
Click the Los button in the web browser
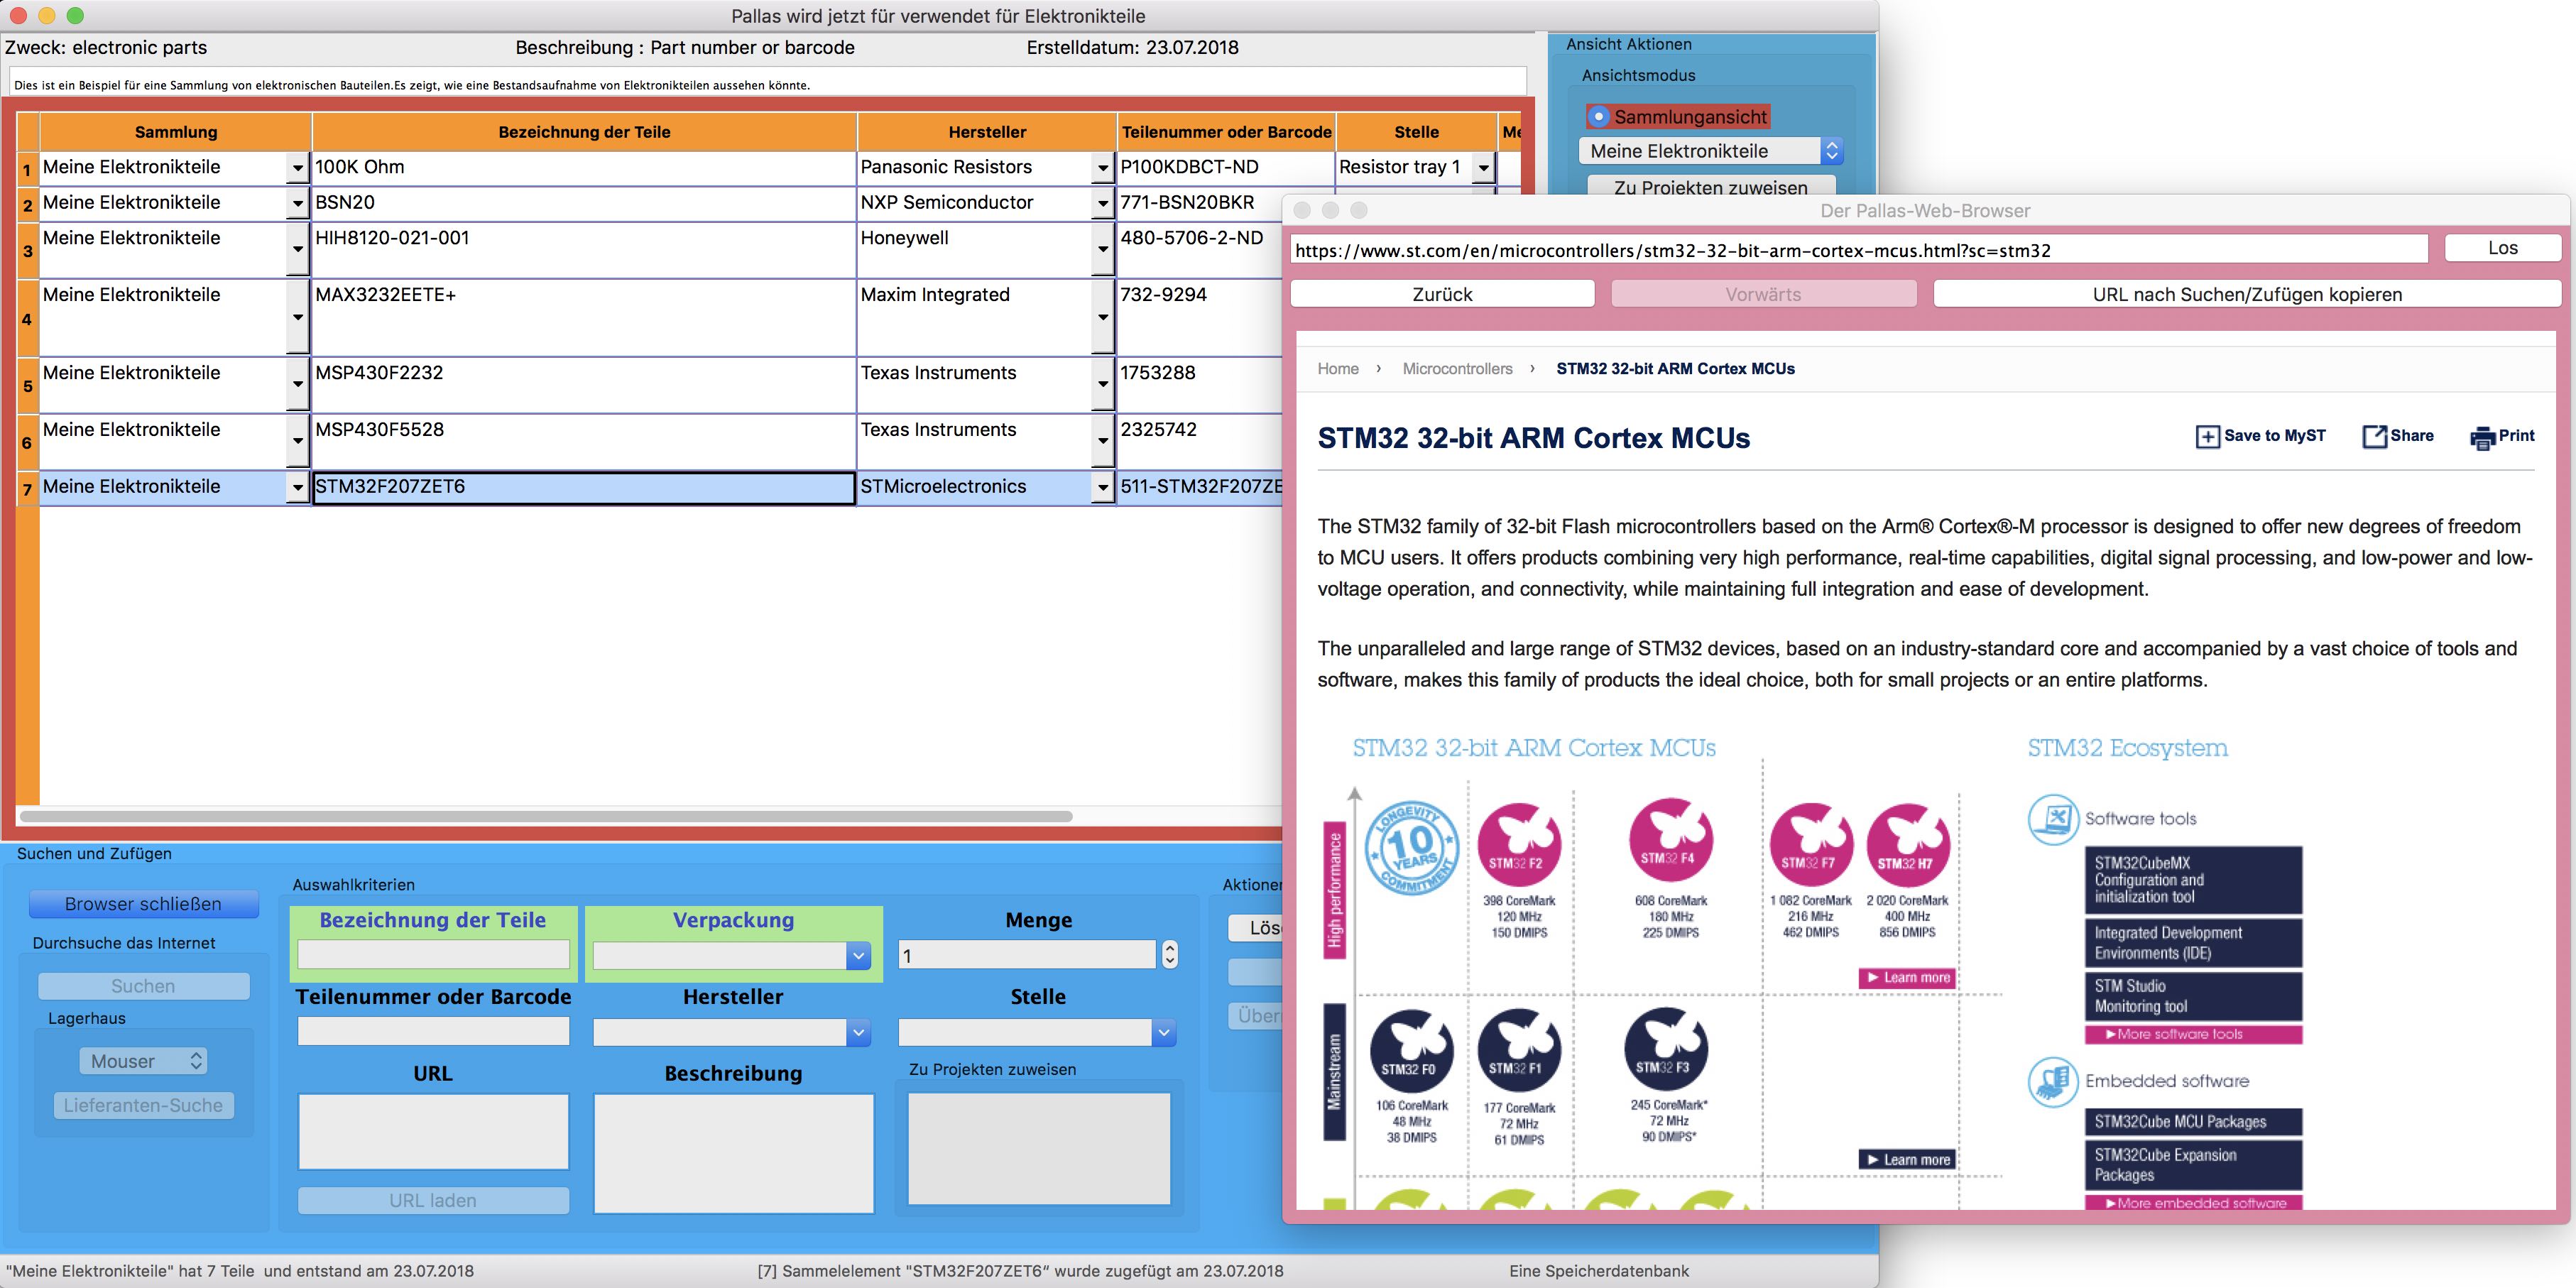(x=2502, y=248)
